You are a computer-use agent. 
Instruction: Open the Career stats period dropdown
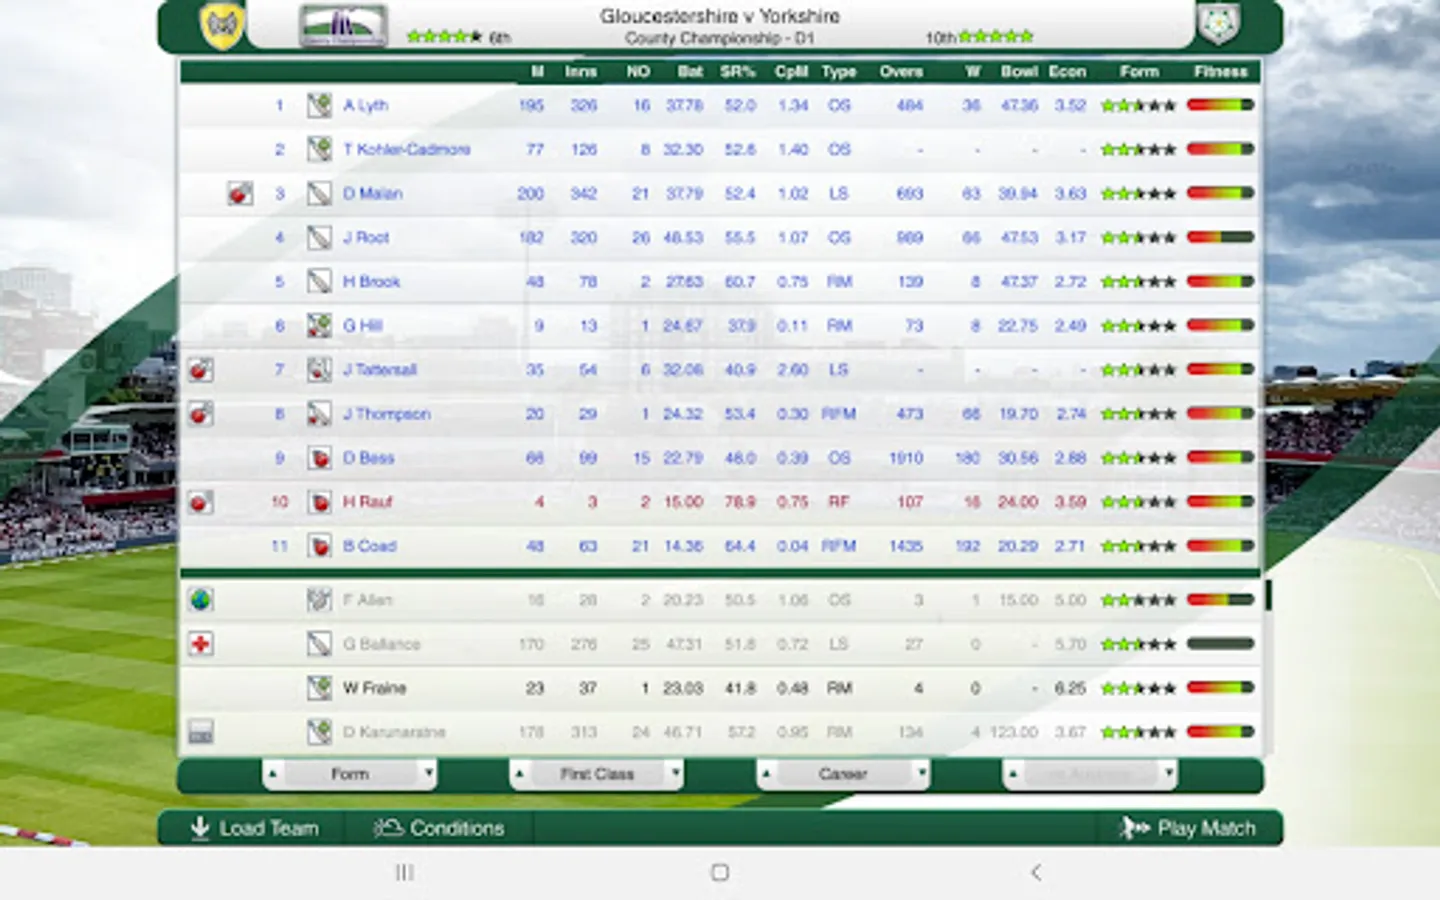click(843, 774)
